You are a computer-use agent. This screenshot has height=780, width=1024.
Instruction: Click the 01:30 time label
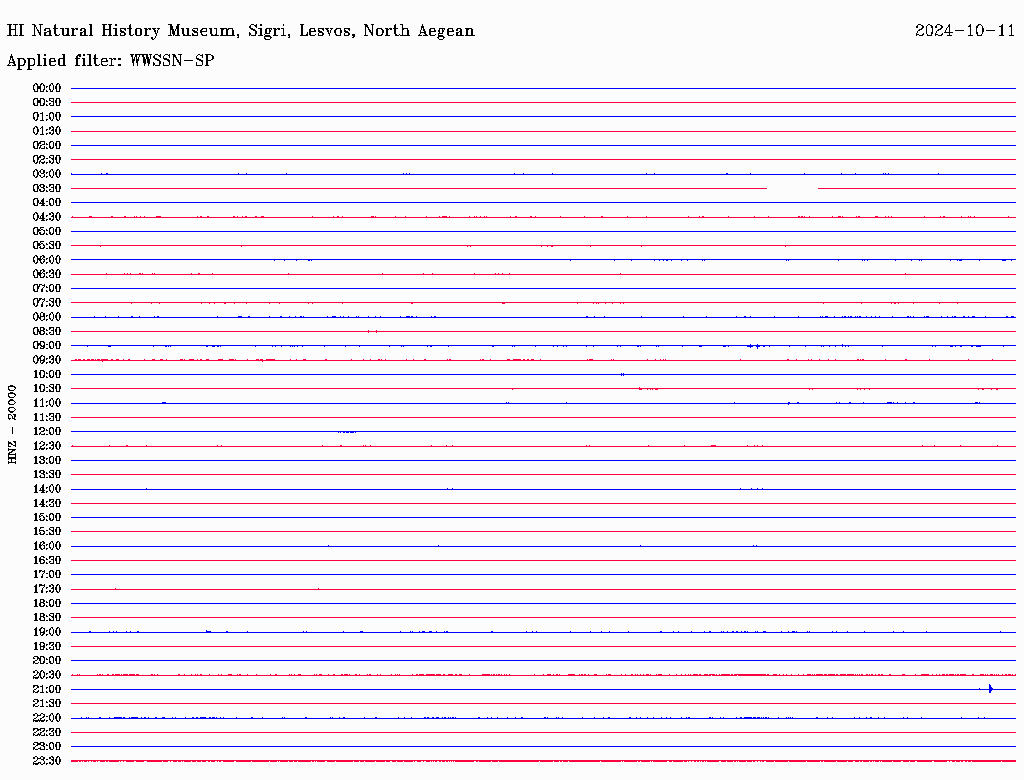[x=47, y=131]
